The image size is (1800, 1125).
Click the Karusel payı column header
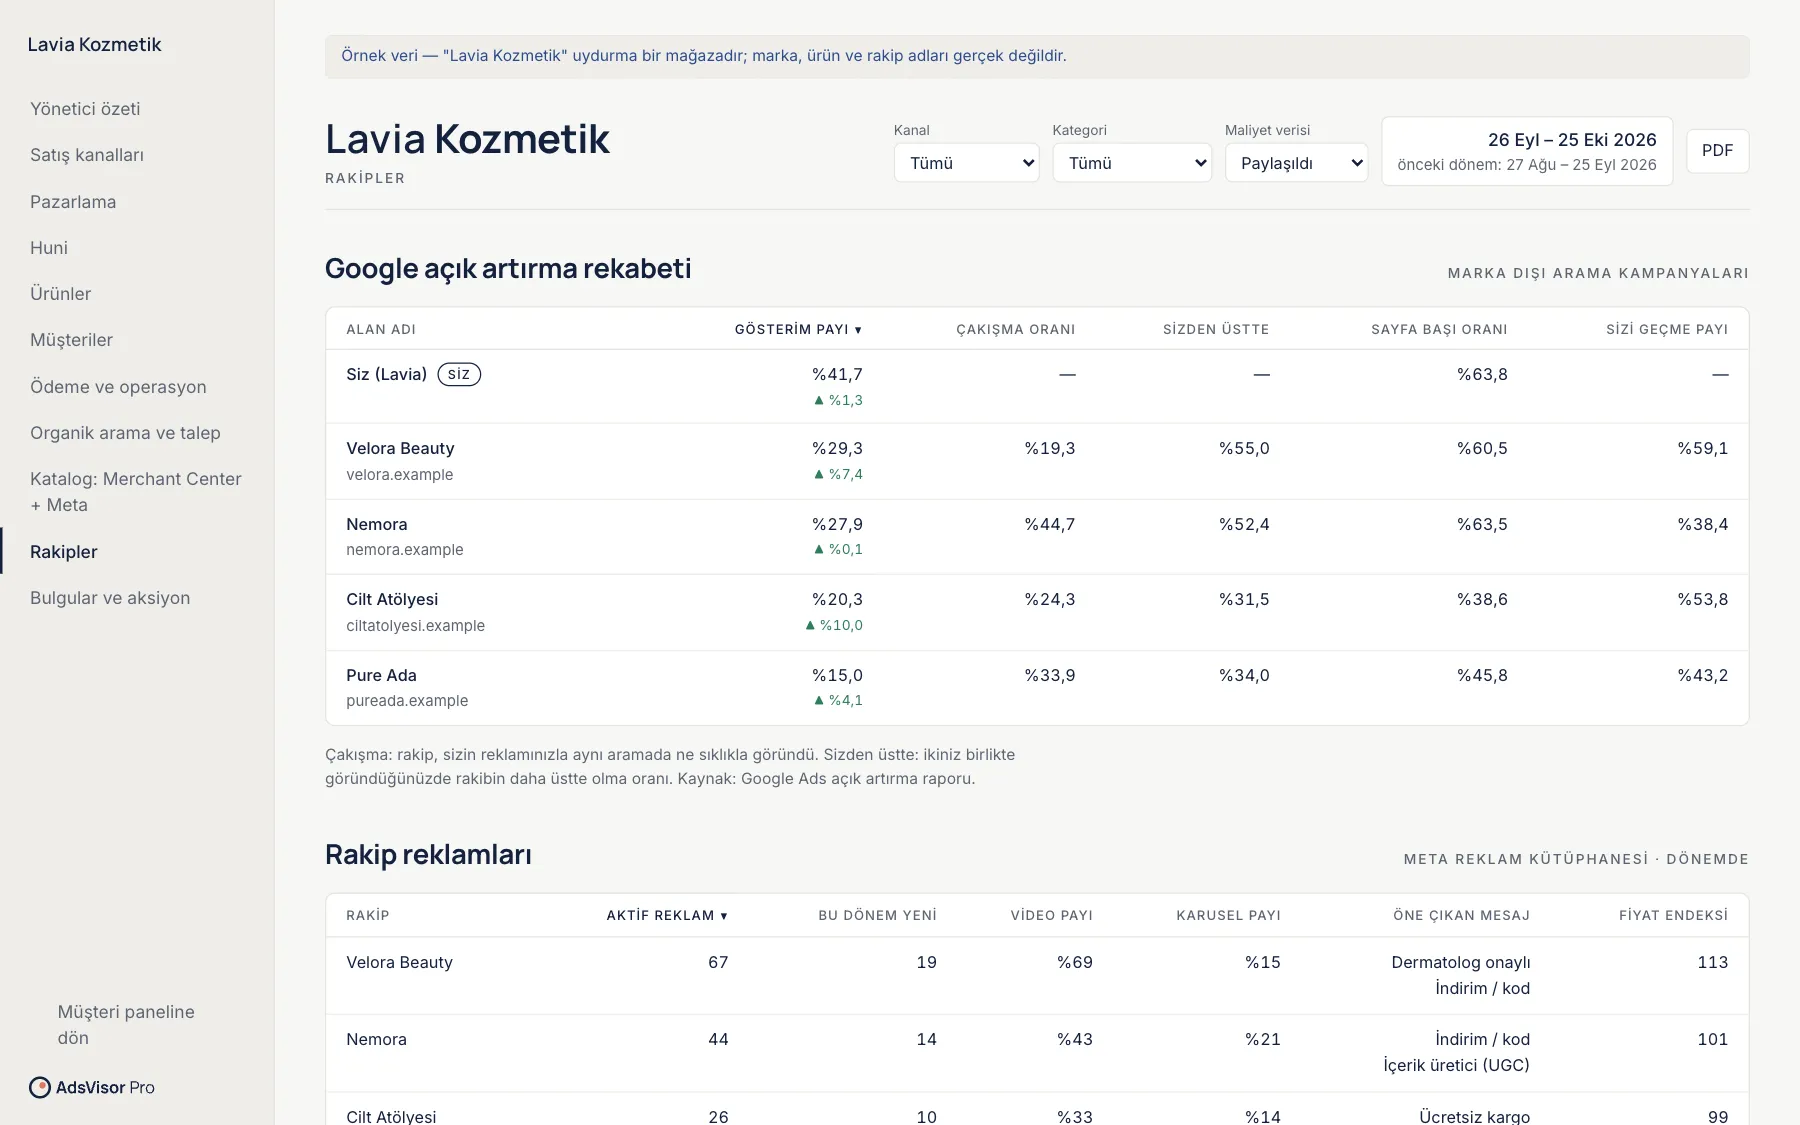tap(1228, 915)
